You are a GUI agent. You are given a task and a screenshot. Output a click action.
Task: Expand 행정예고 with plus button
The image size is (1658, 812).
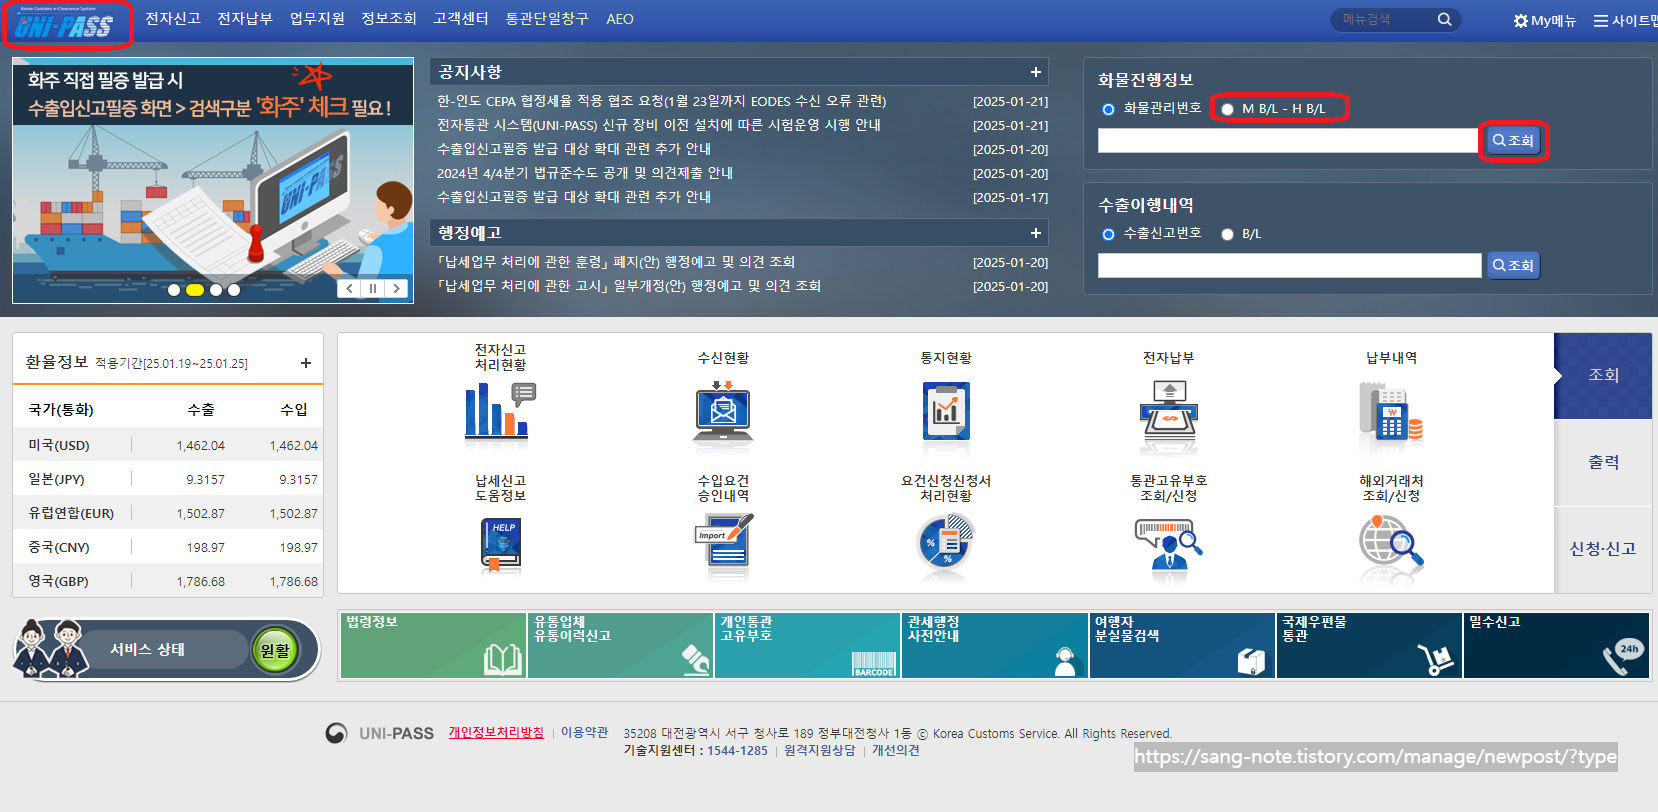[1035, 233]
